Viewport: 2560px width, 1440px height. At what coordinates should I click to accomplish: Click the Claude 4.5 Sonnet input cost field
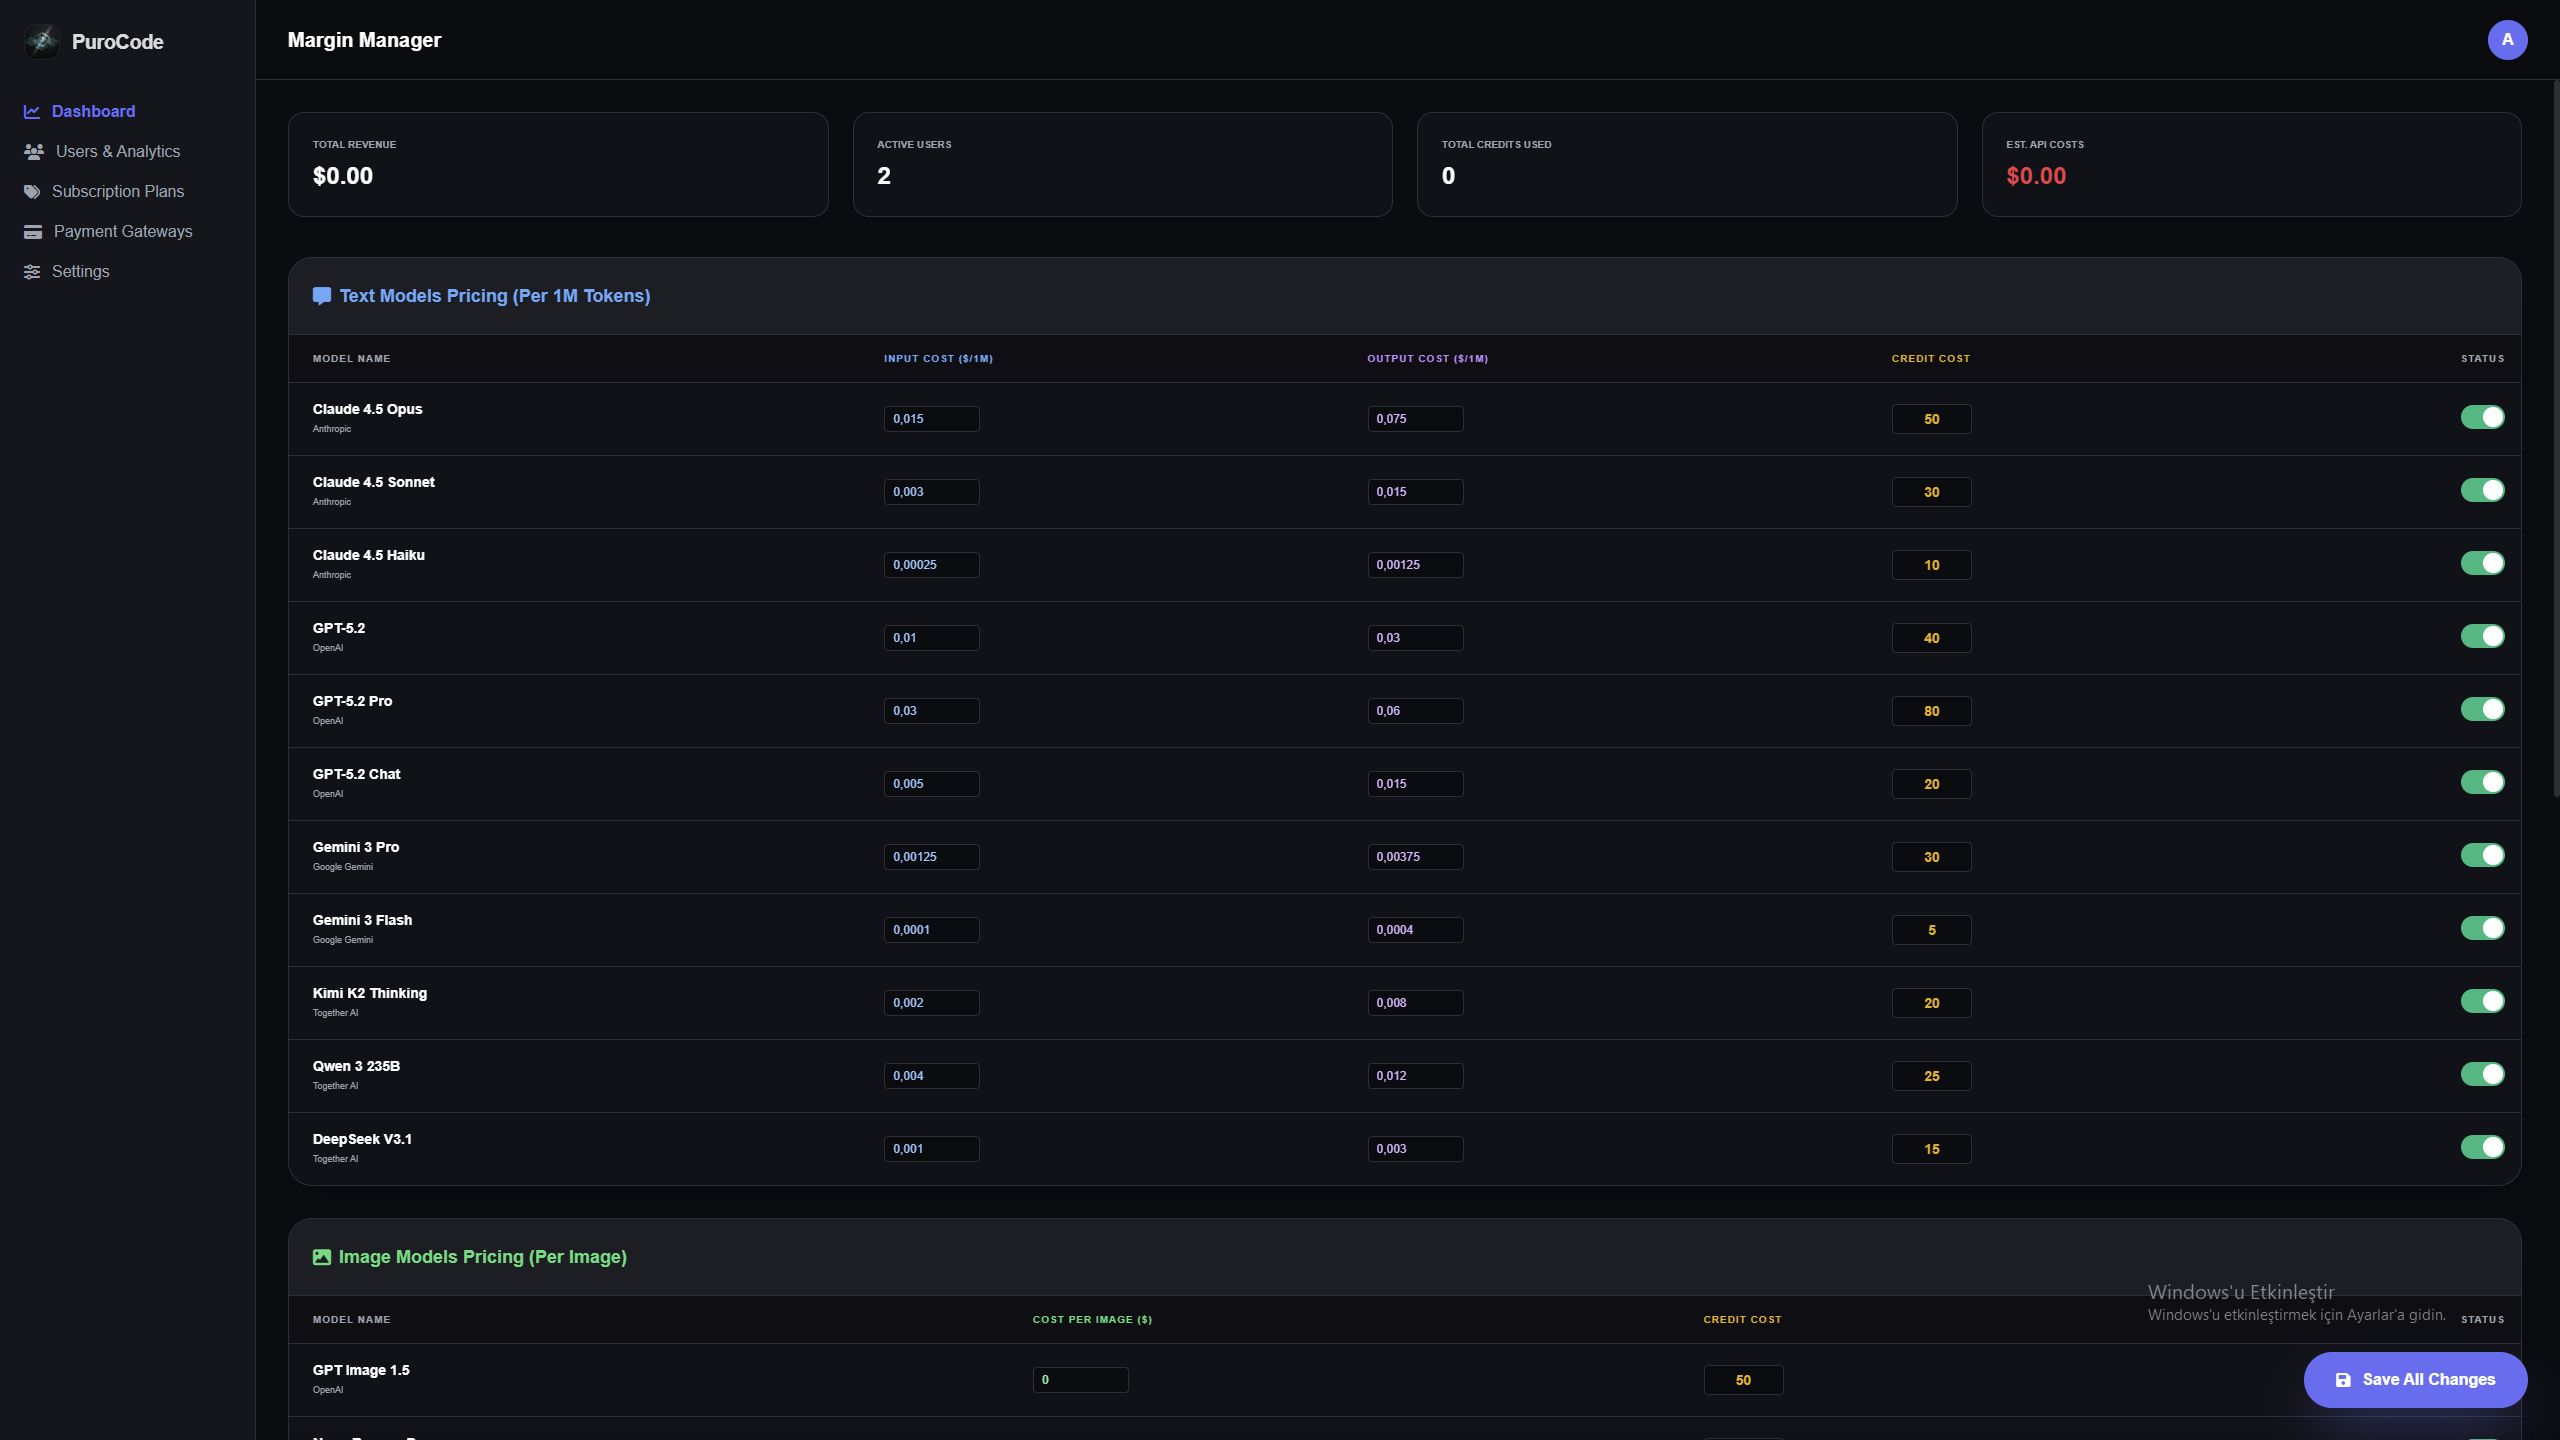(x=930, y=492)
